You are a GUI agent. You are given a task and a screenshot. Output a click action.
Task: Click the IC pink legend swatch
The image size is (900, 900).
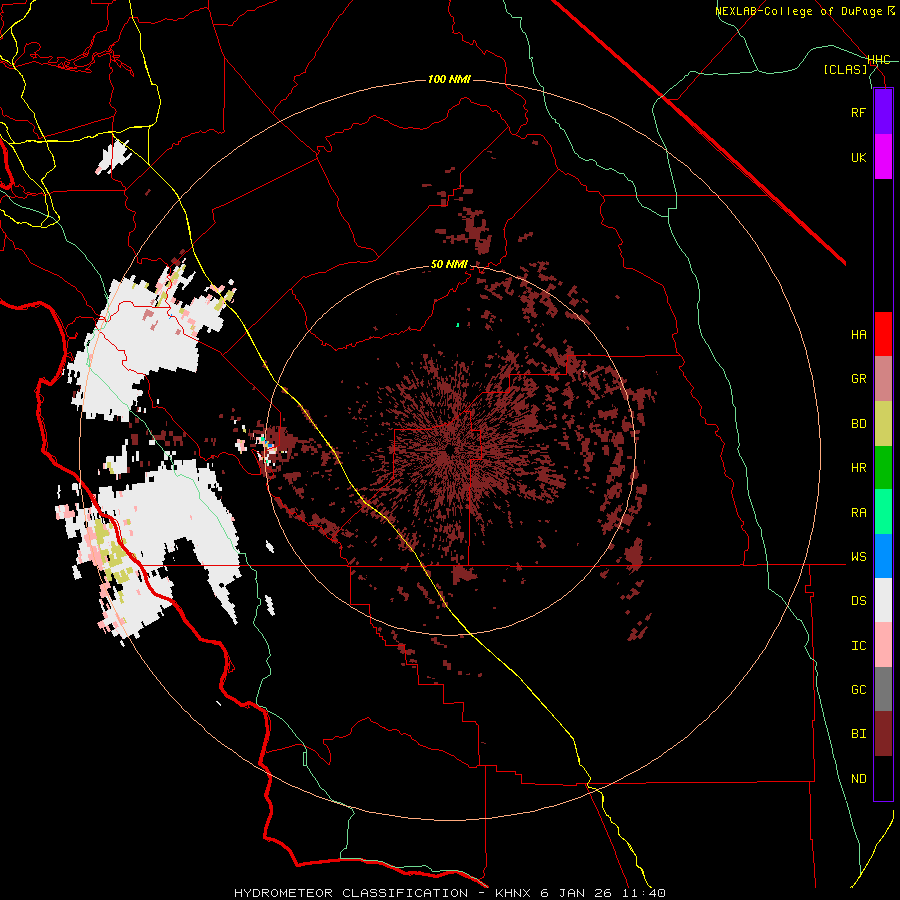click(883, 645)
